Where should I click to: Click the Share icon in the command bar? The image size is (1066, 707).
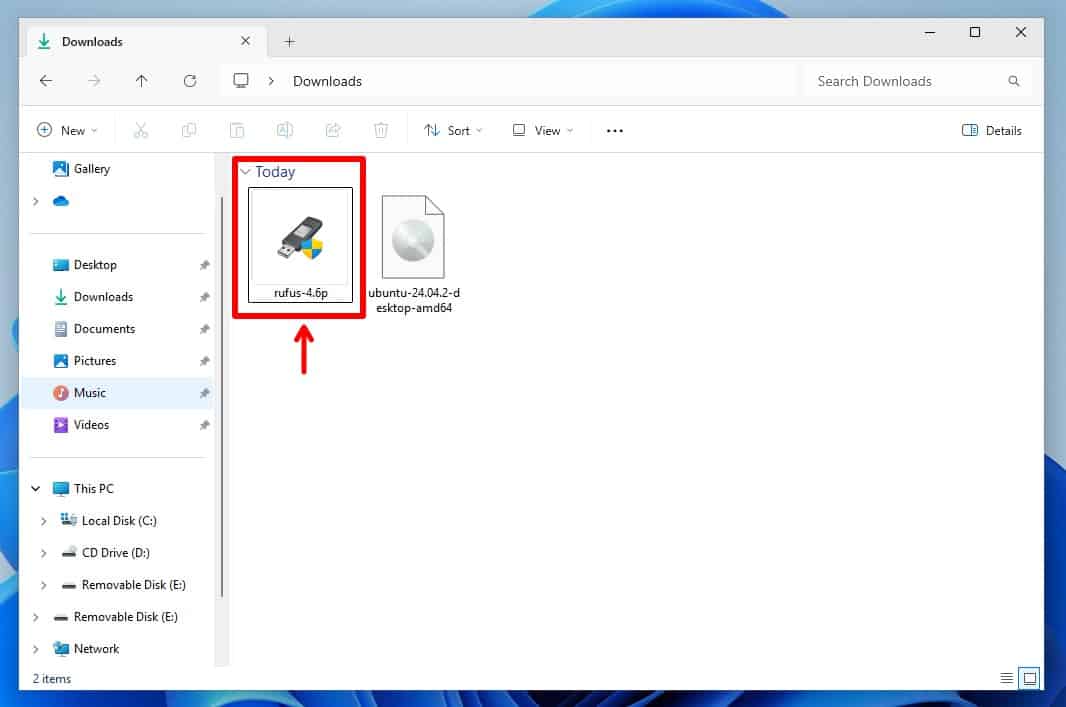pos(333,130)
